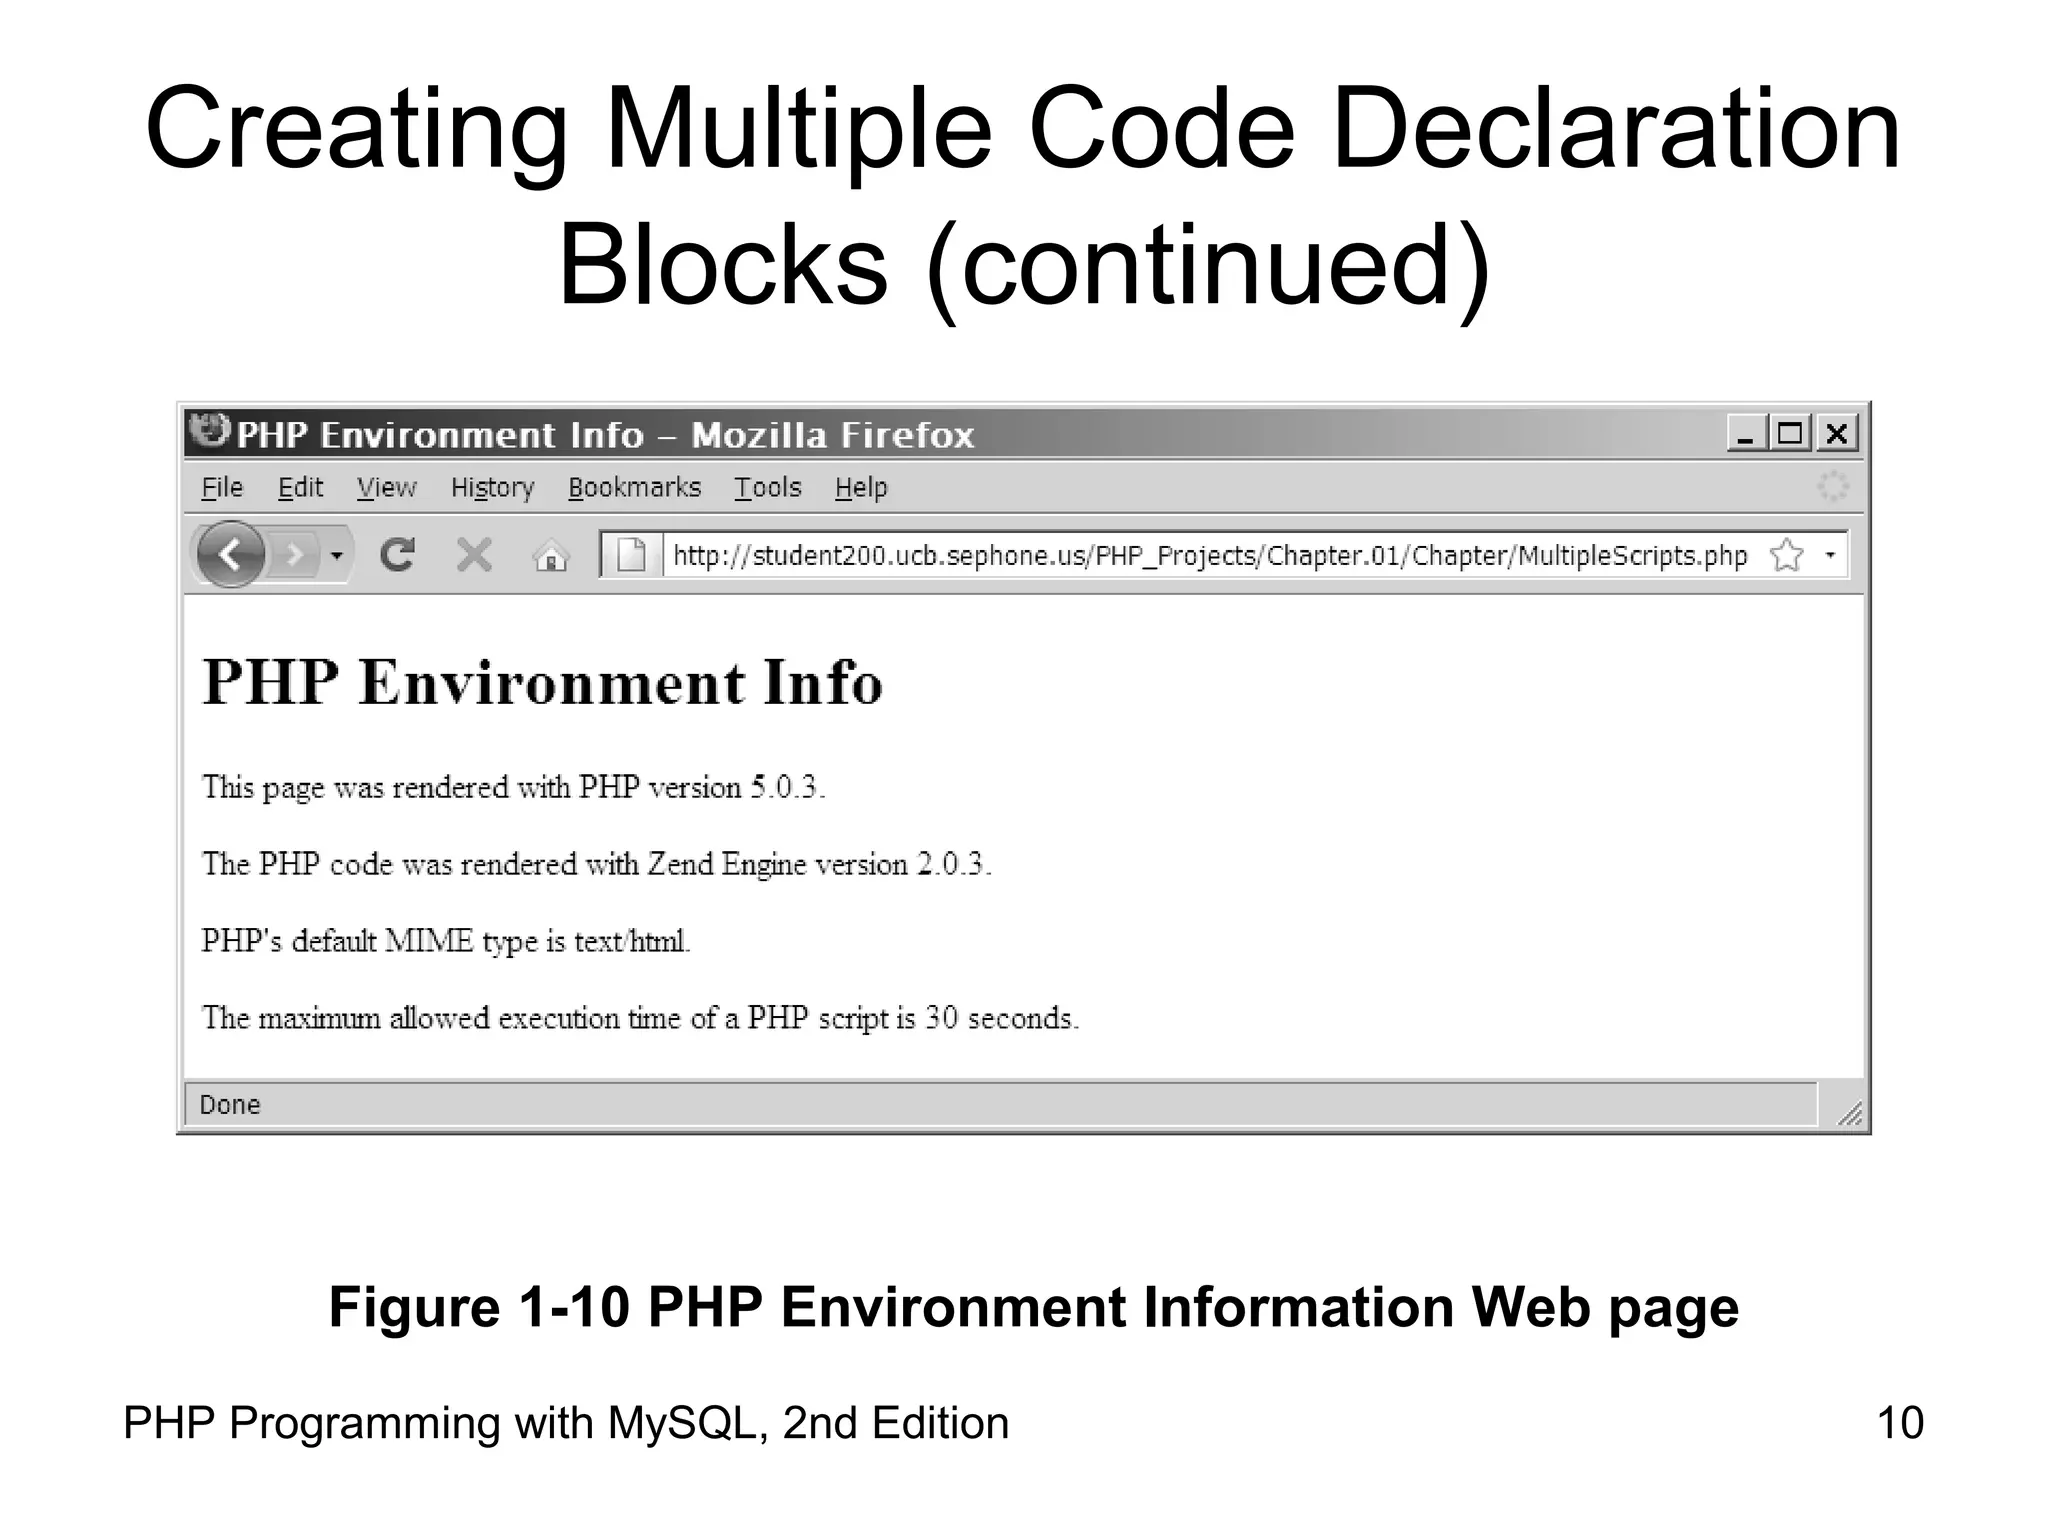Click the 'default MIME type is text/html' line
Viewport: 2048px width, 1536px height.
446,942
